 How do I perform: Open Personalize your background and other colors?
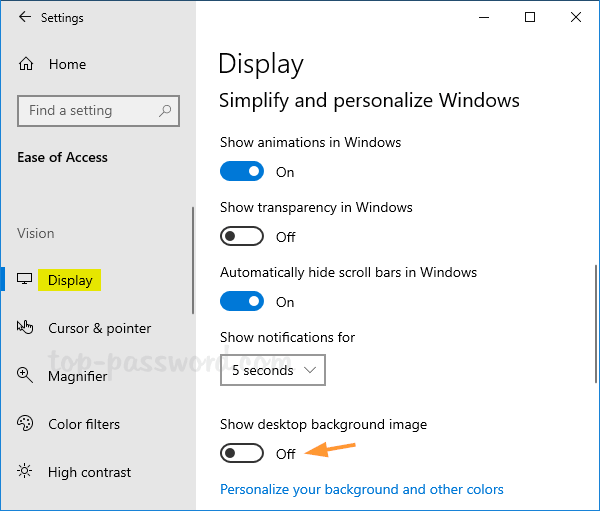tap(361, 490)
